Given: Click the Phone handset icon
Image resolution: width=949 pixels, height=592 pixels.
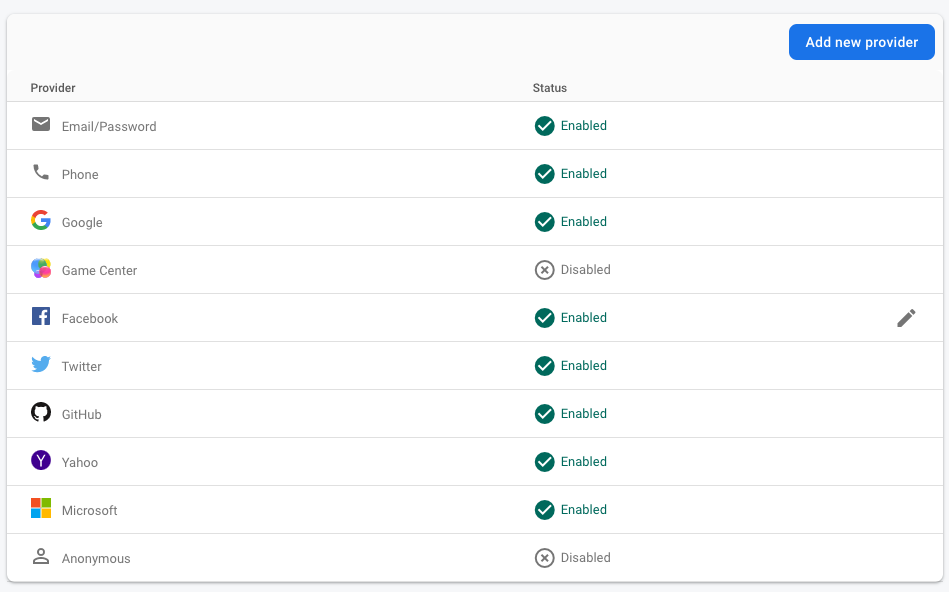Looking at the screenshot, I should point(41,173).
